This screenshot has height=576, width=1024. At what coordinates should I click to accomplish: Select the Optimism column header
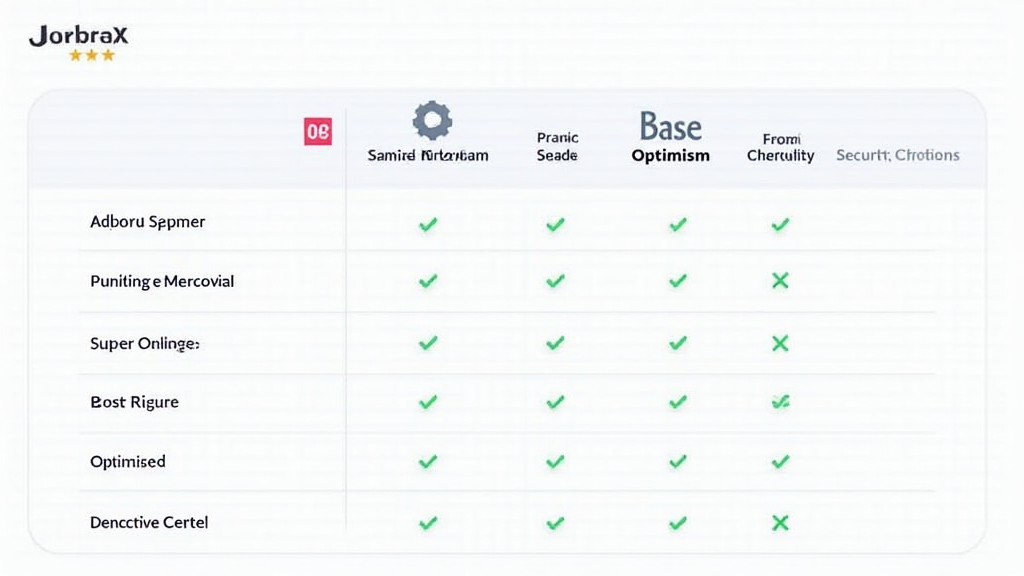pos(670,156)
